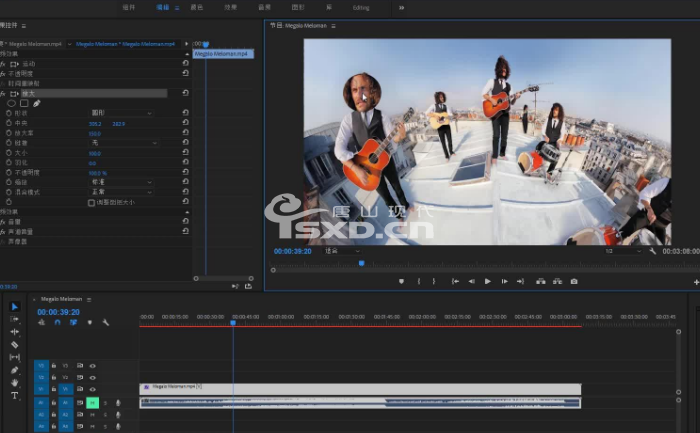Enable the 调整图层大小 checkbox
The height and width of the screenshot is (433, 700).
[92, 203]
